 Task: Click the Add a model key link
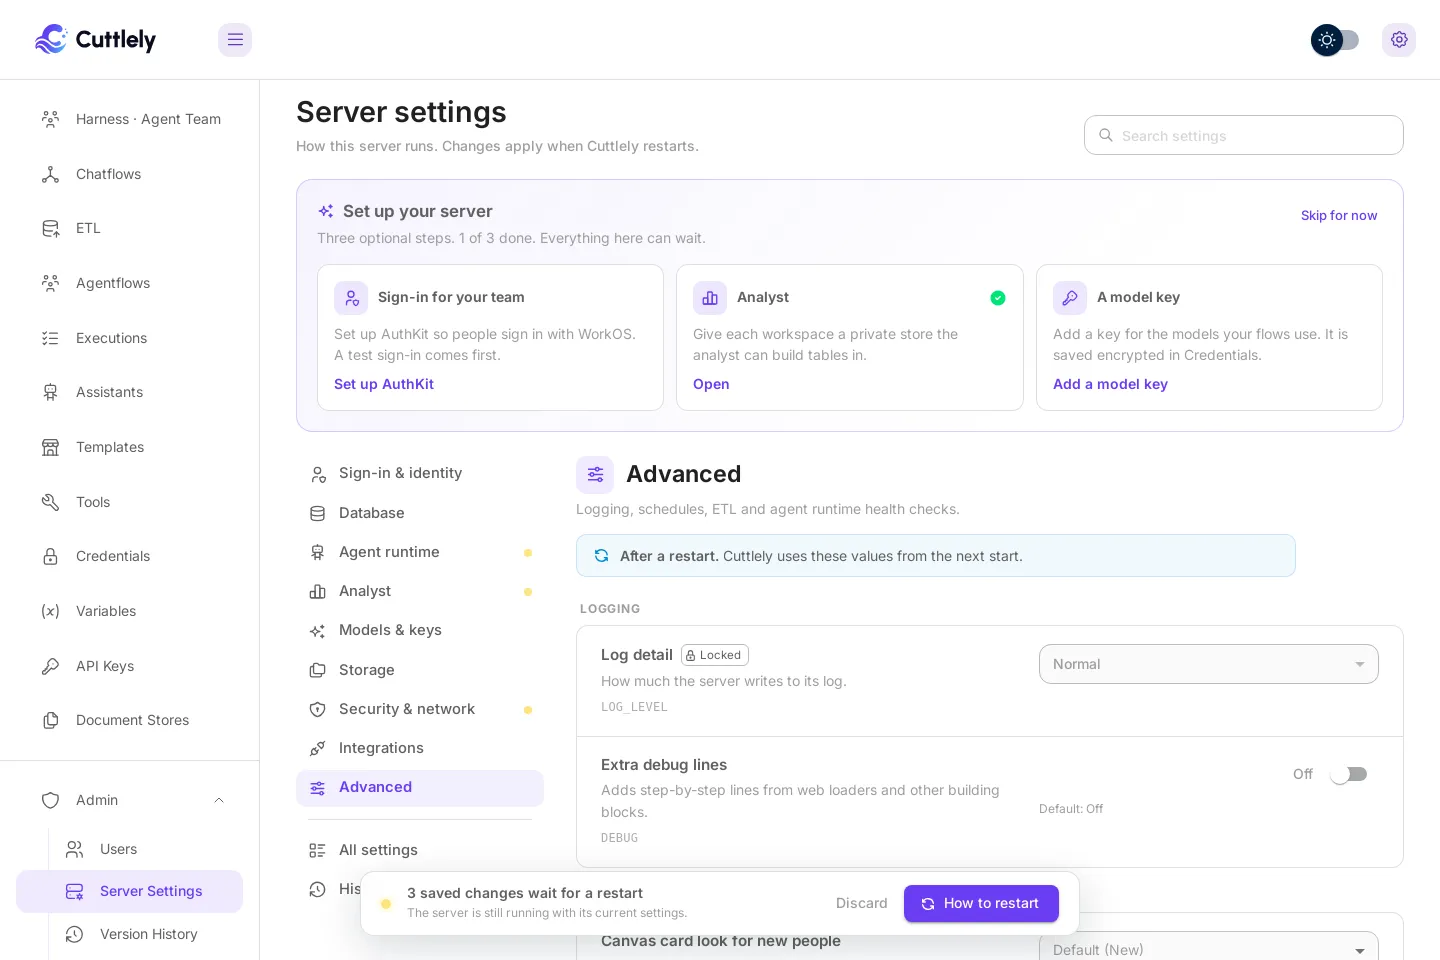click(x=1110, y=384)
